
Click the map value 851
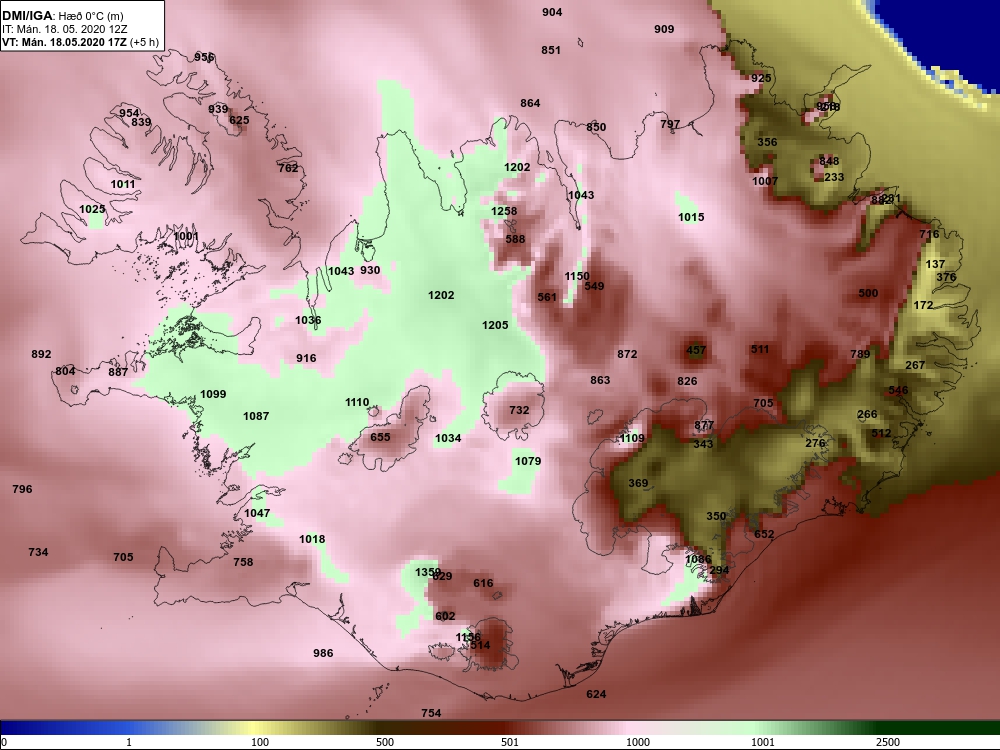pyautogui.click(x=551, y=50)
